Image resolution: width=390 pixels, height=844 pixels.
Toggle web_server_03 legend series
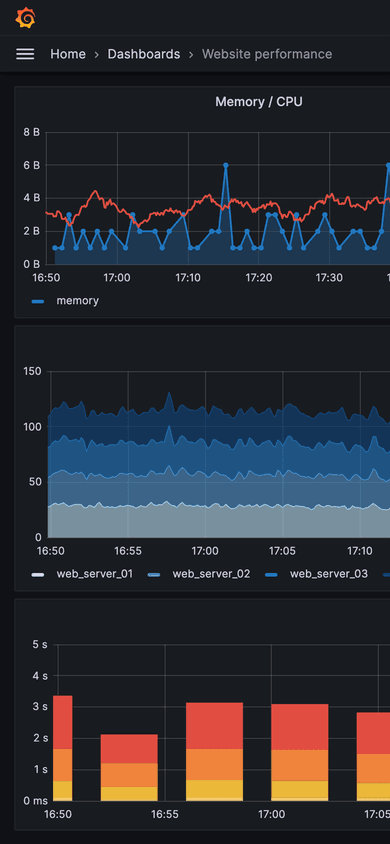[329, 574]
